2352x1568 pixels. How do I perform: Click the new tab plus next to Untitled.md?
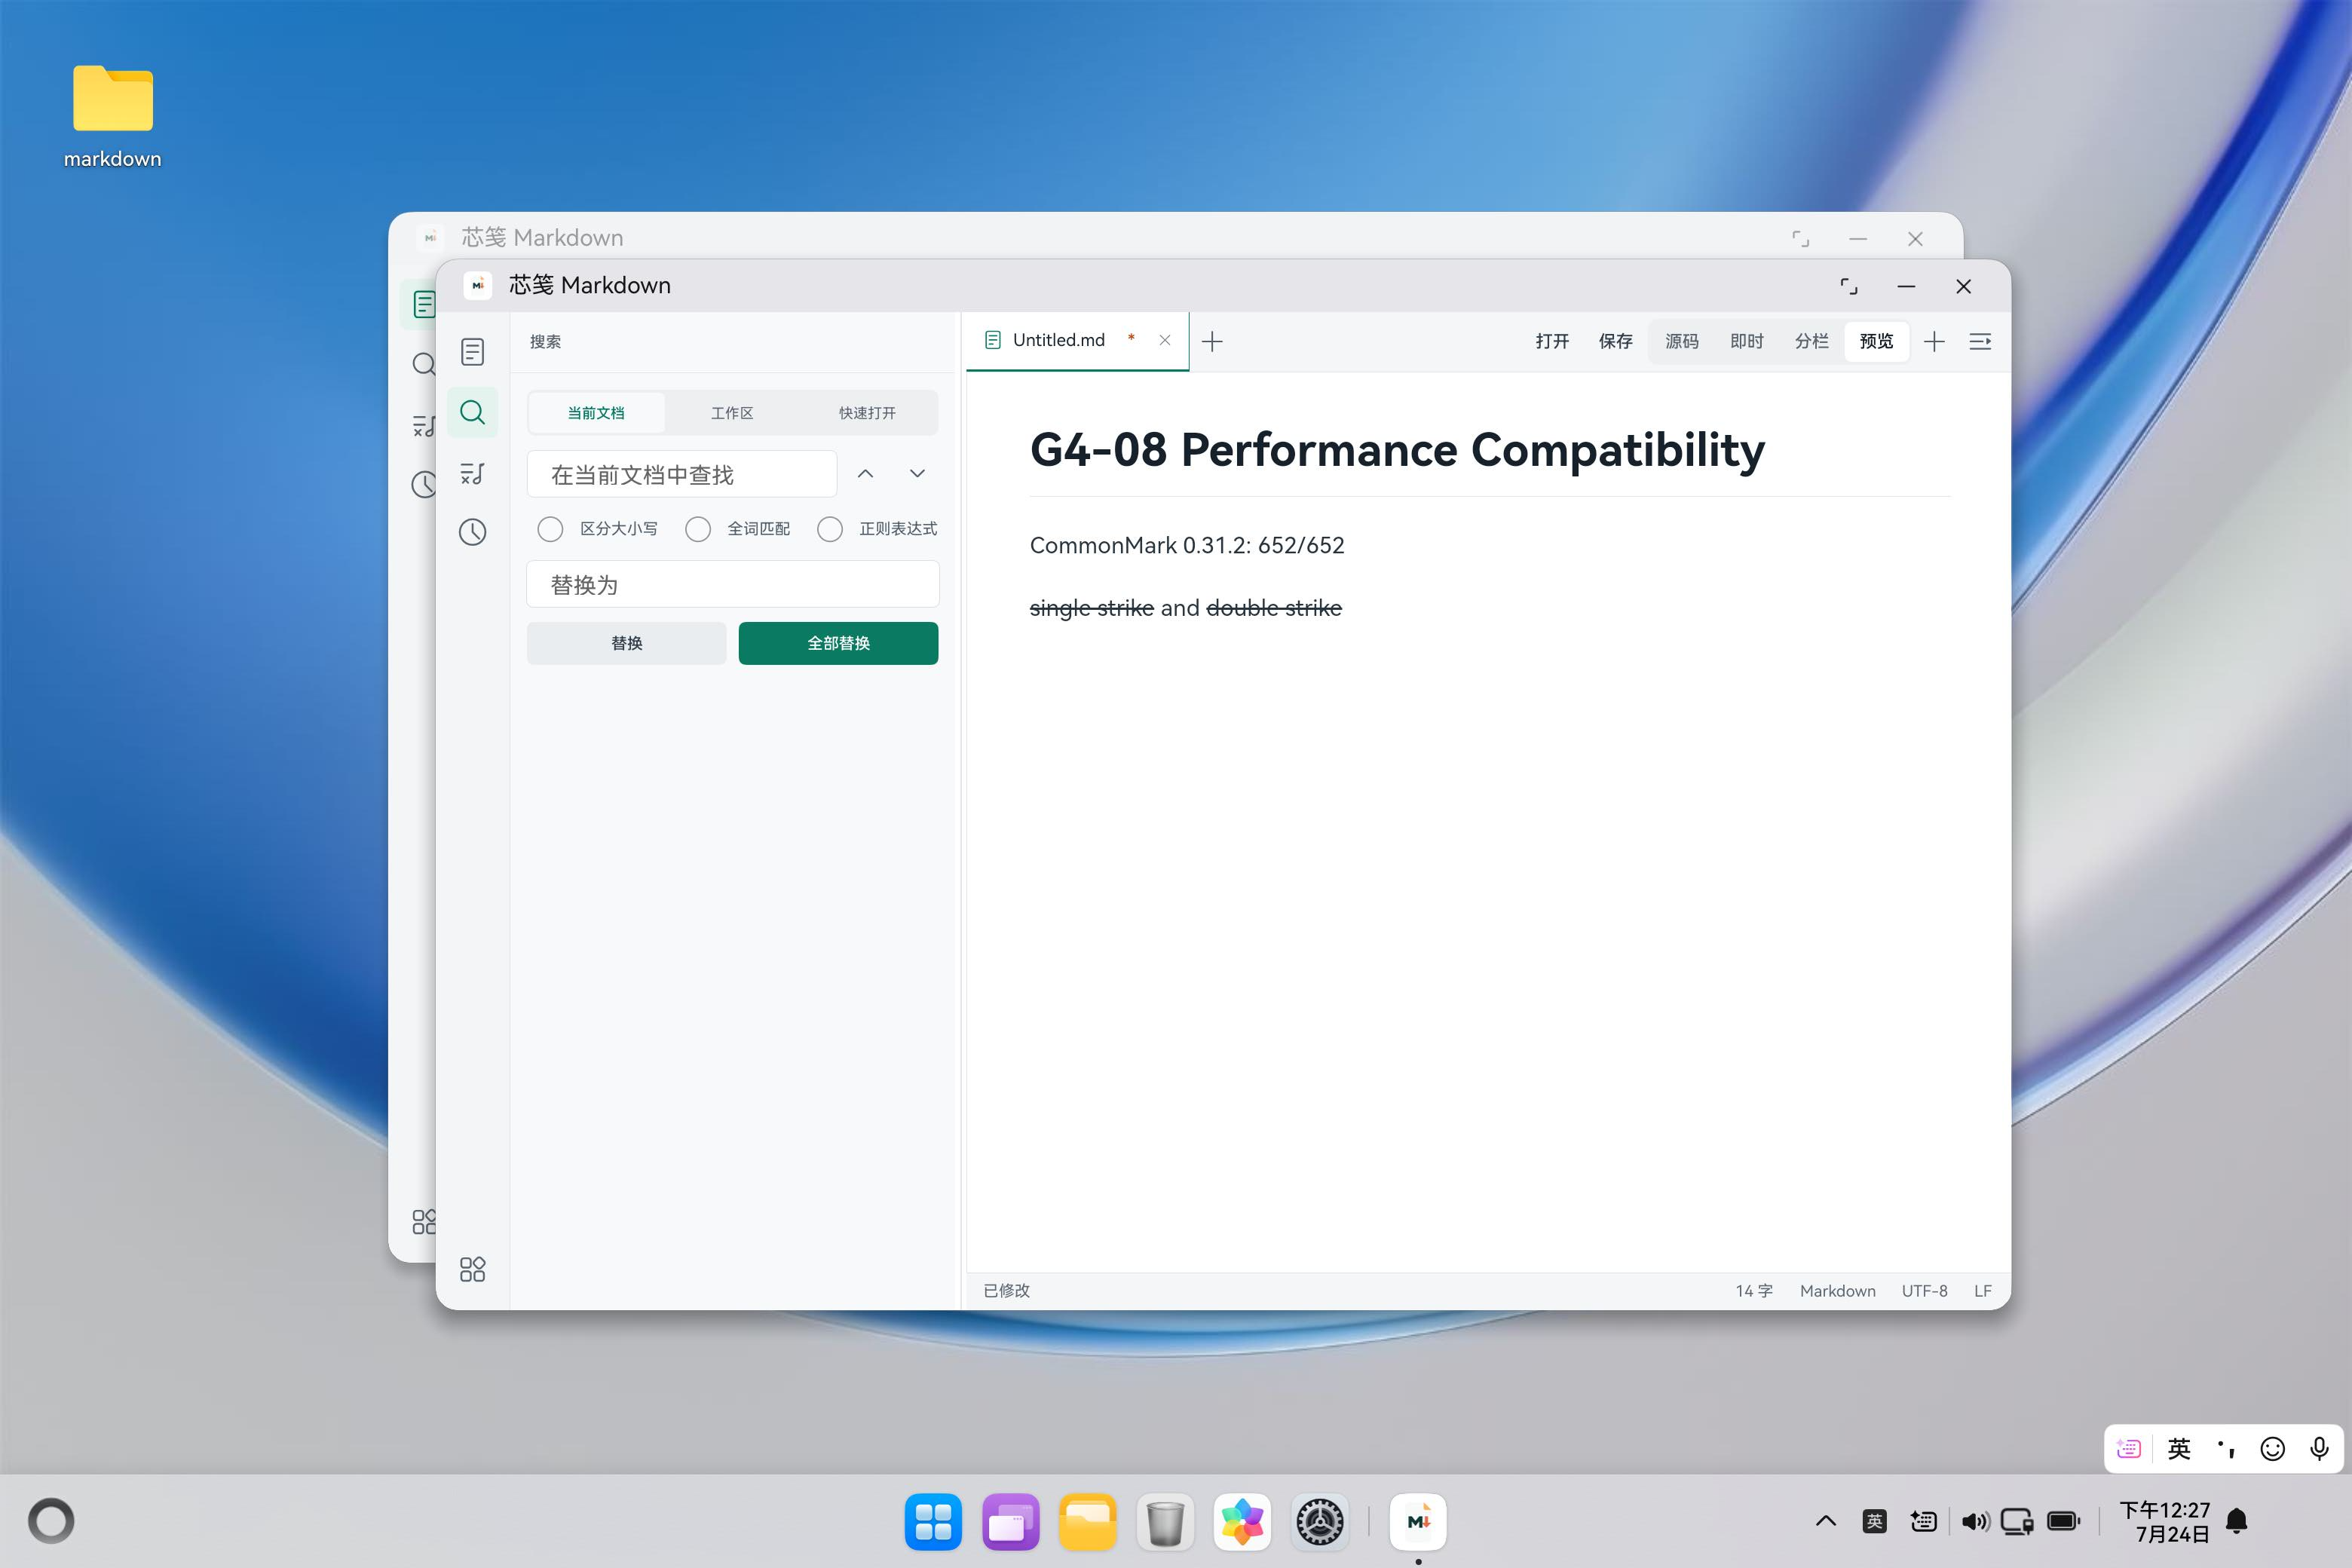click(x=1212, y=342)
